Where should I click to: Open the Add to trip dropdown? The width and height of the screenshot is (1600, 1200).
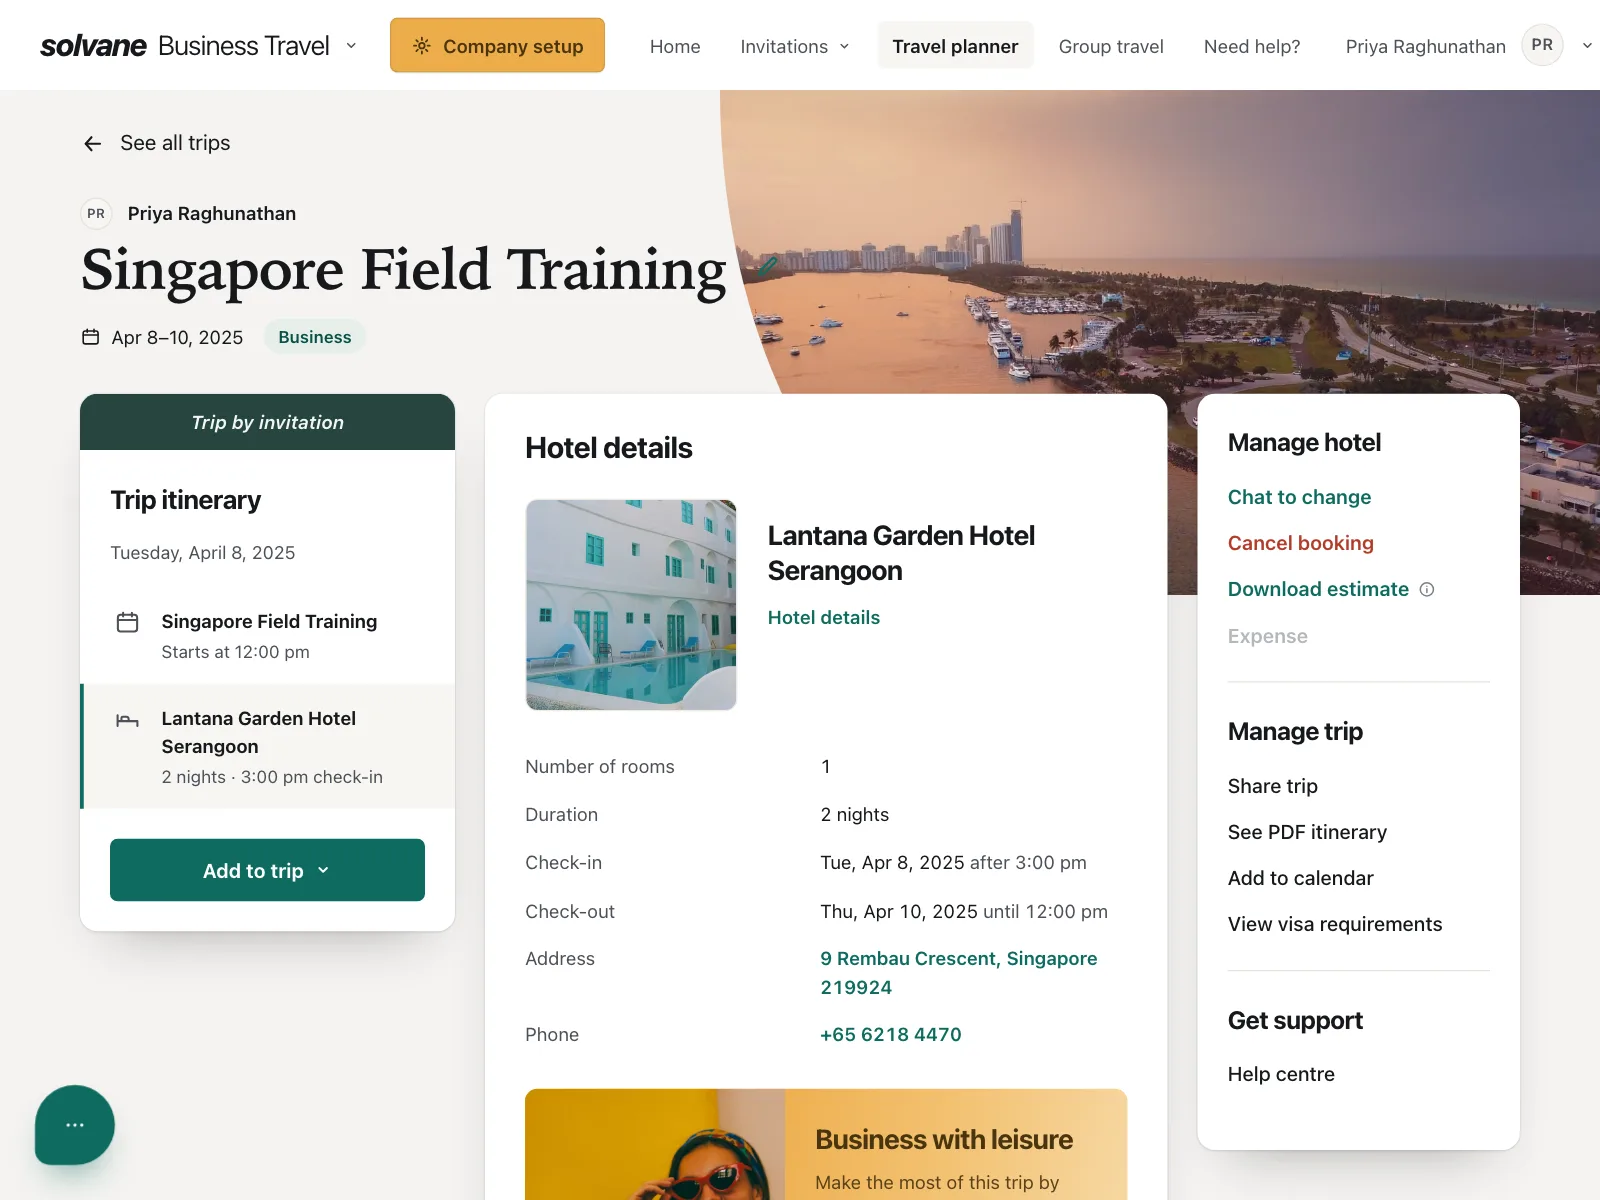point(267,870)
